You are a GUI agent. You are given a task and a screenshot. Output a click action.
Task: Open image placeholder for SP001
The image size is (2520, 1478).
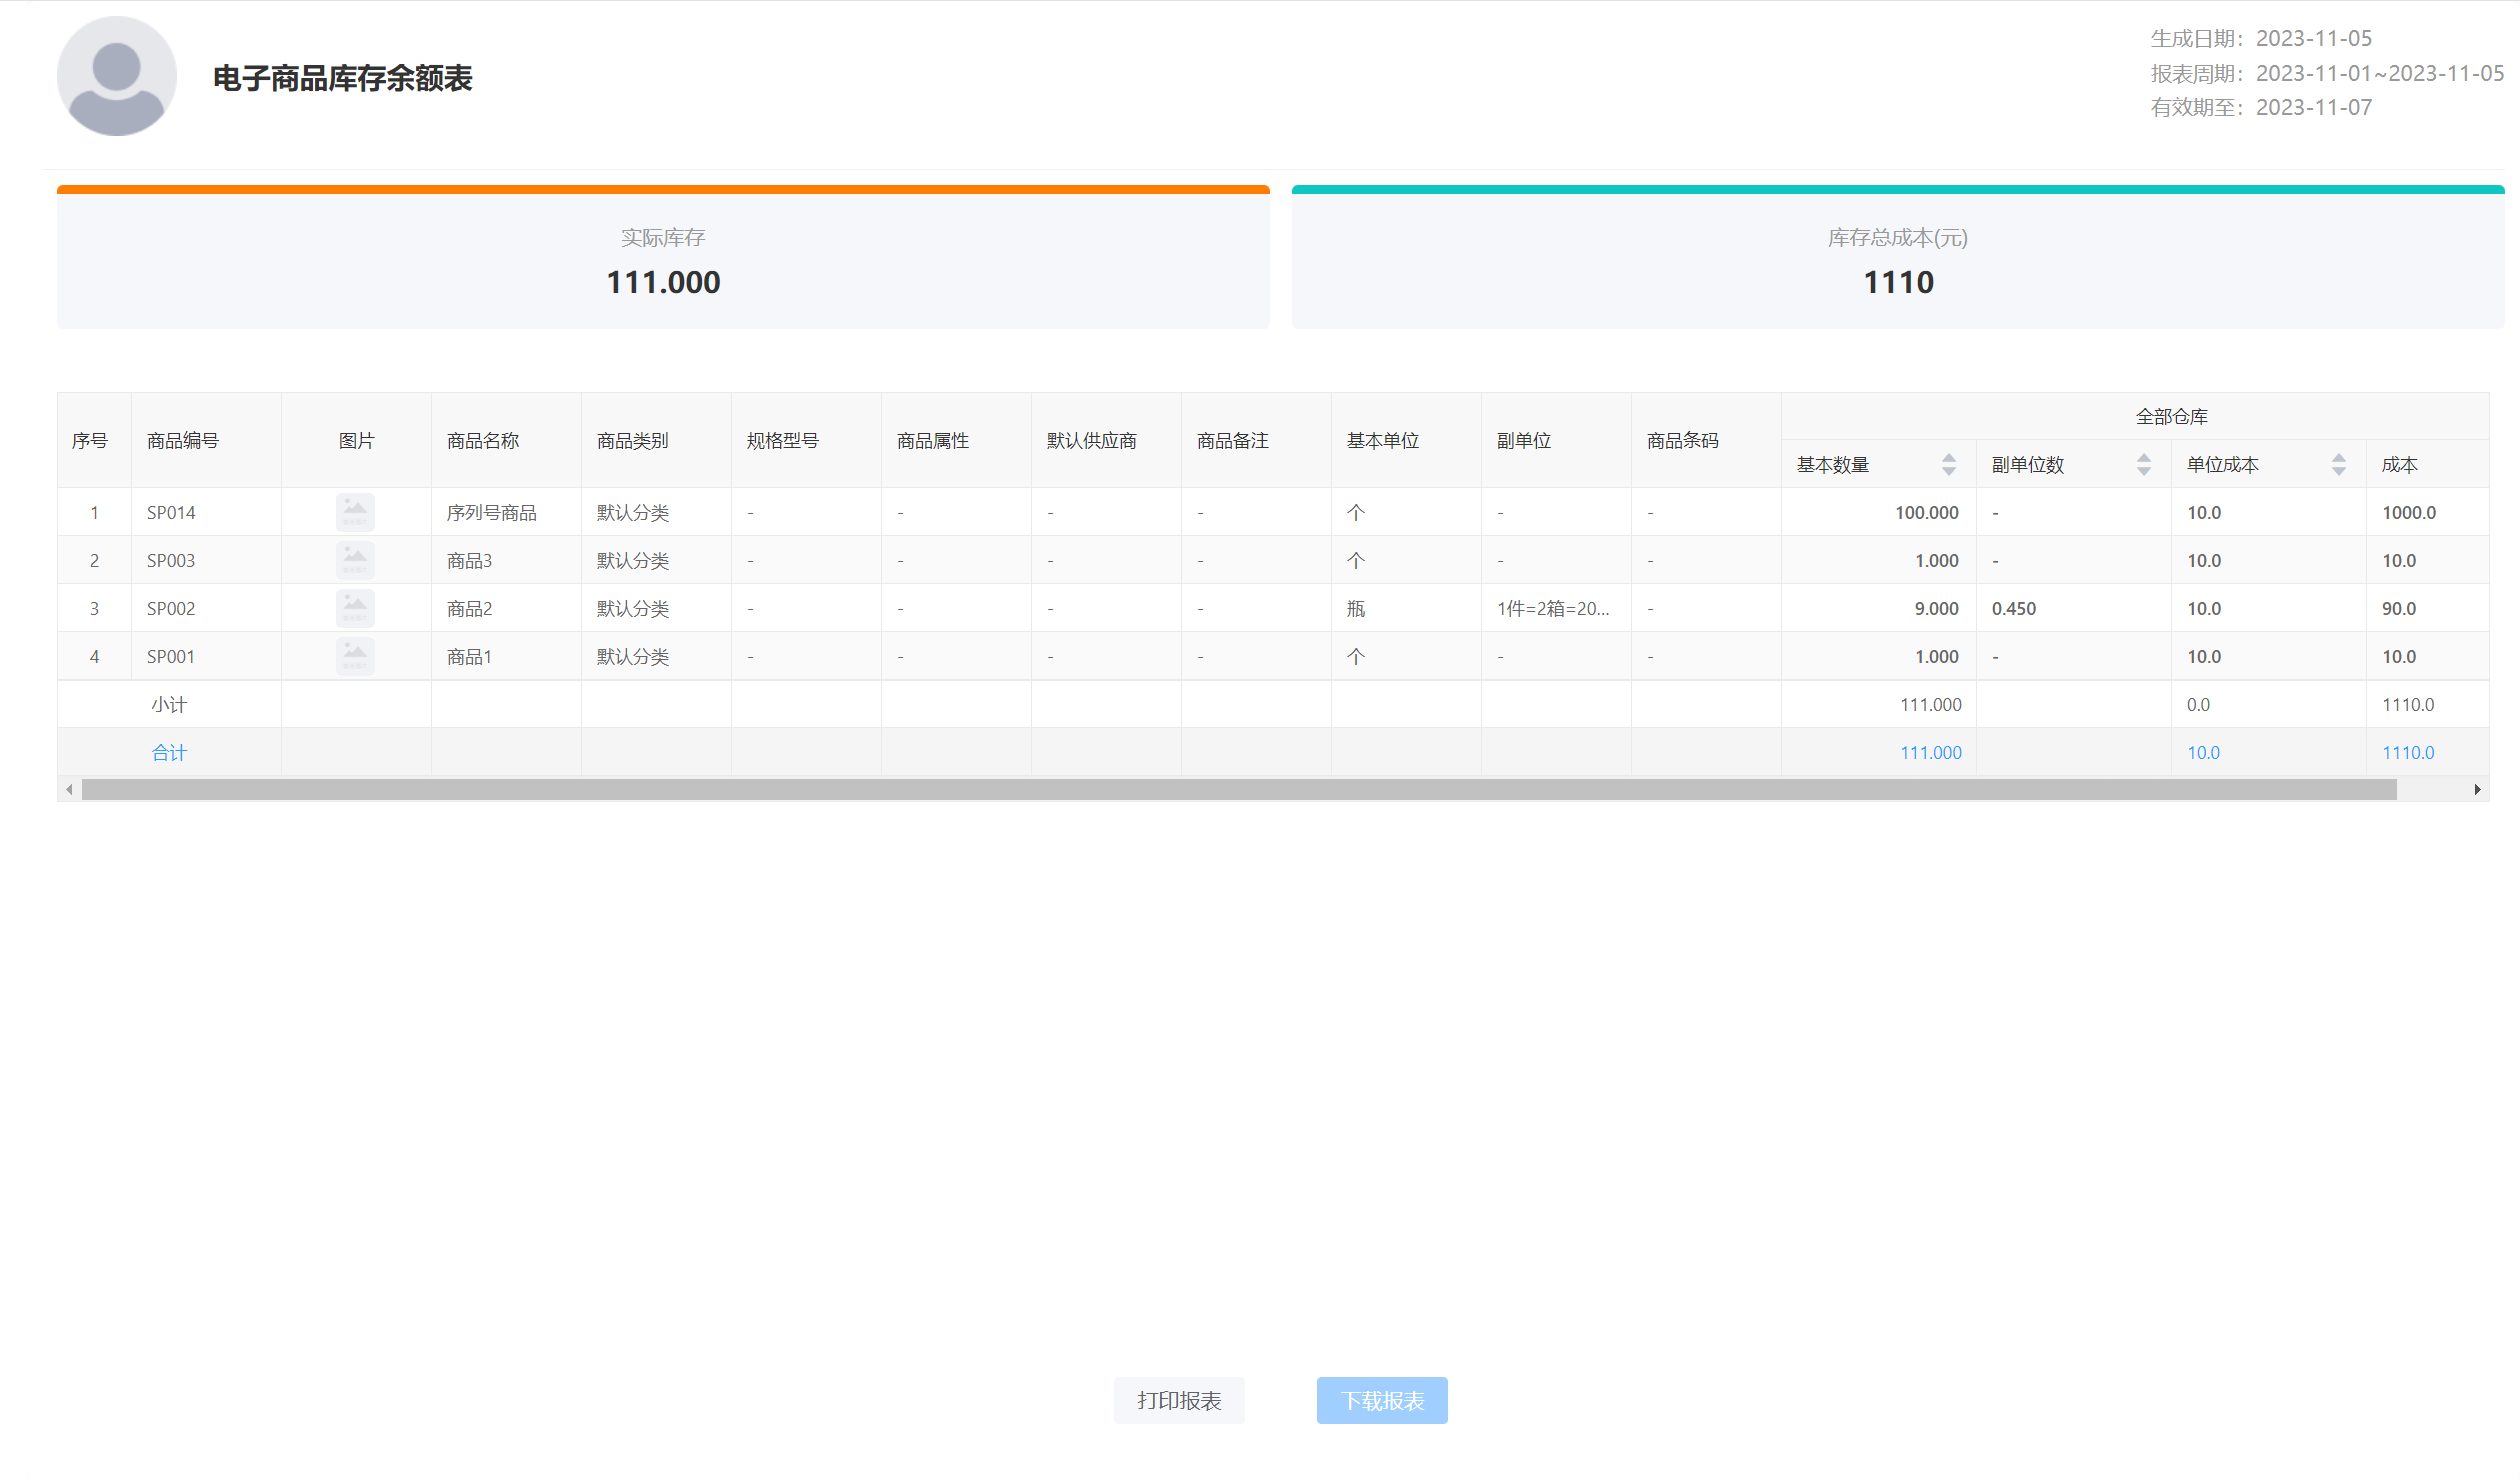tap(355, 656)
